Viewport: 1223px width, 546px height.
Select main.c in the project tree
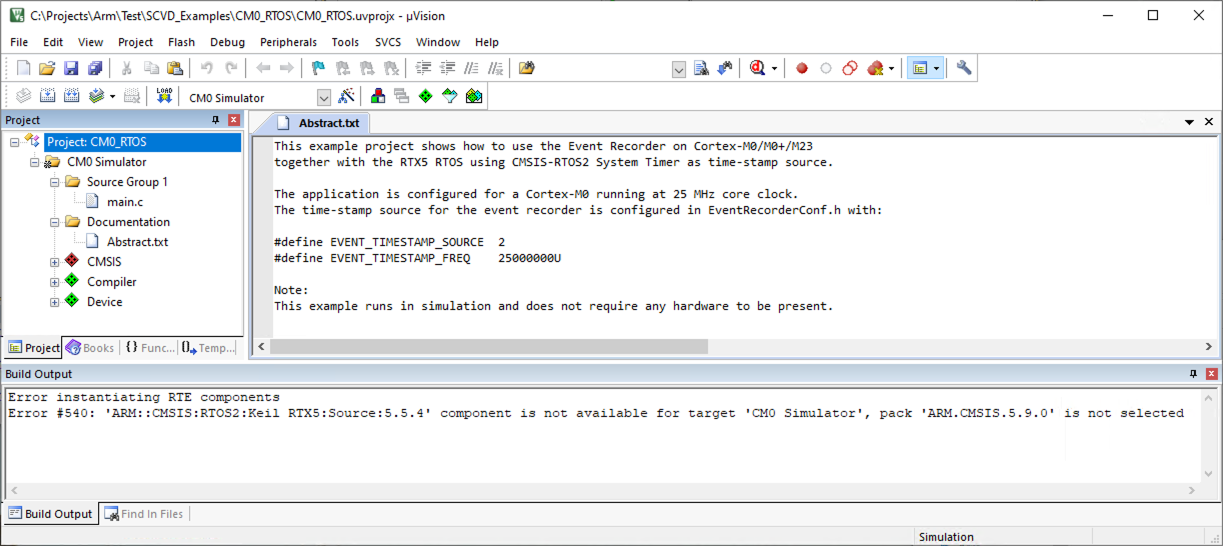(125, 202)
